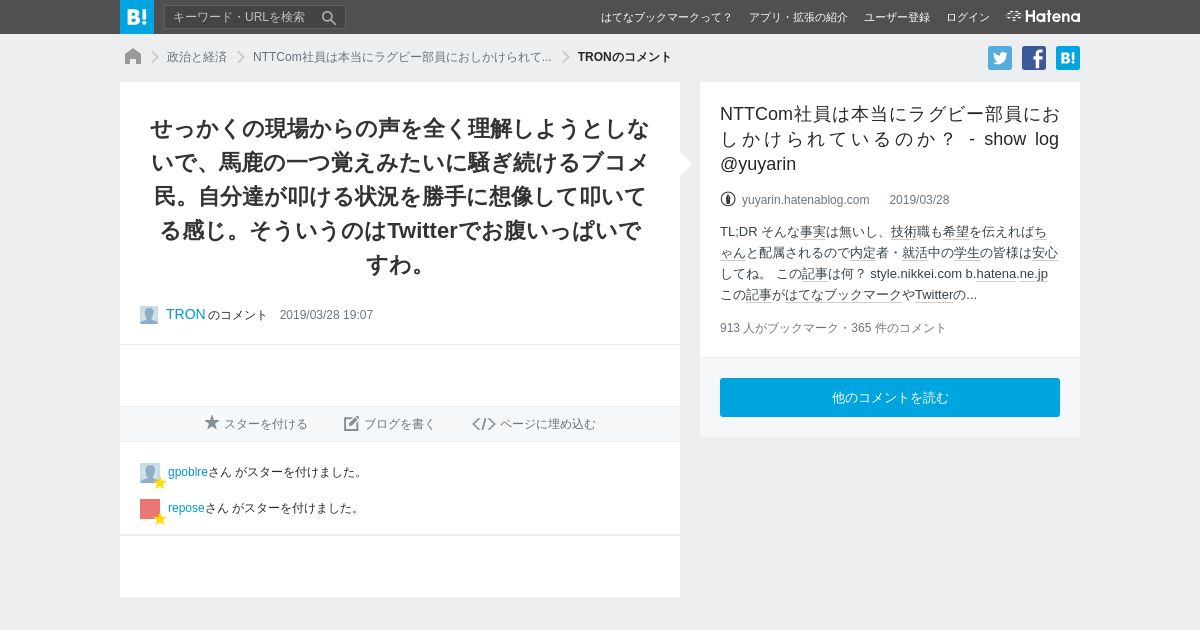Click the yuyarin.hatenablog.com domain link
Viewport: 1200px width, 630px height.
point(805,200)
